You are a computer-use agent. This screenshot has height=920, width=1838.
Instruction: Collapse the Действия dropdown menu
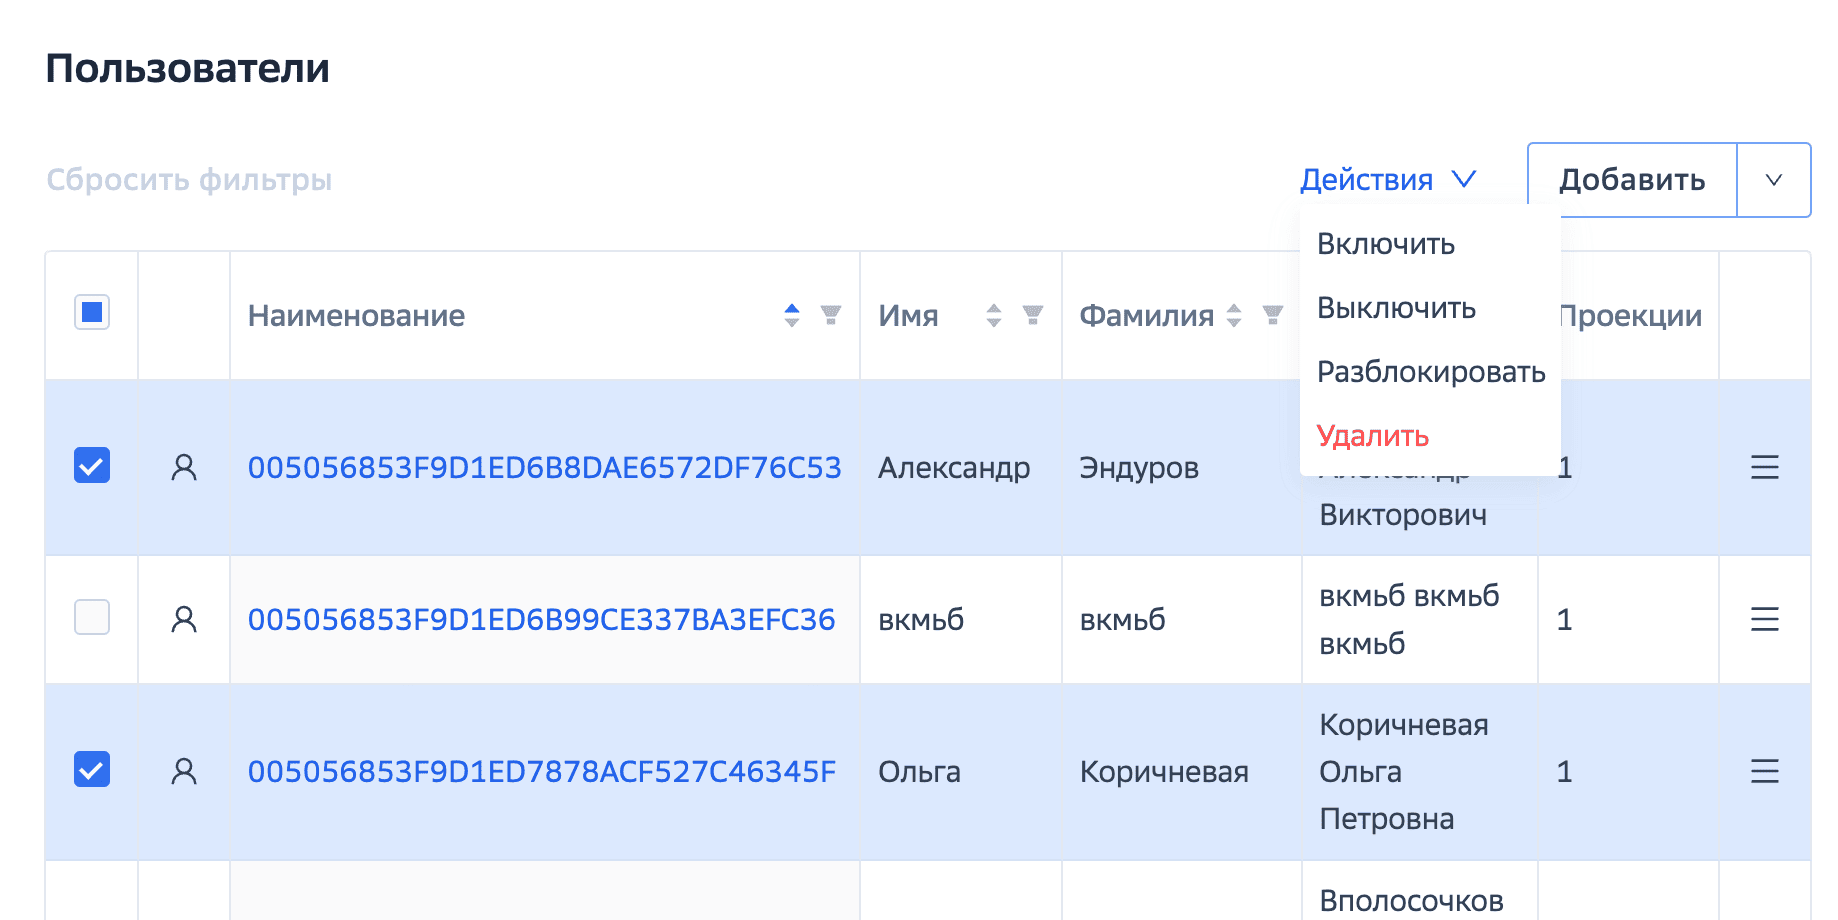point(1387,180)
